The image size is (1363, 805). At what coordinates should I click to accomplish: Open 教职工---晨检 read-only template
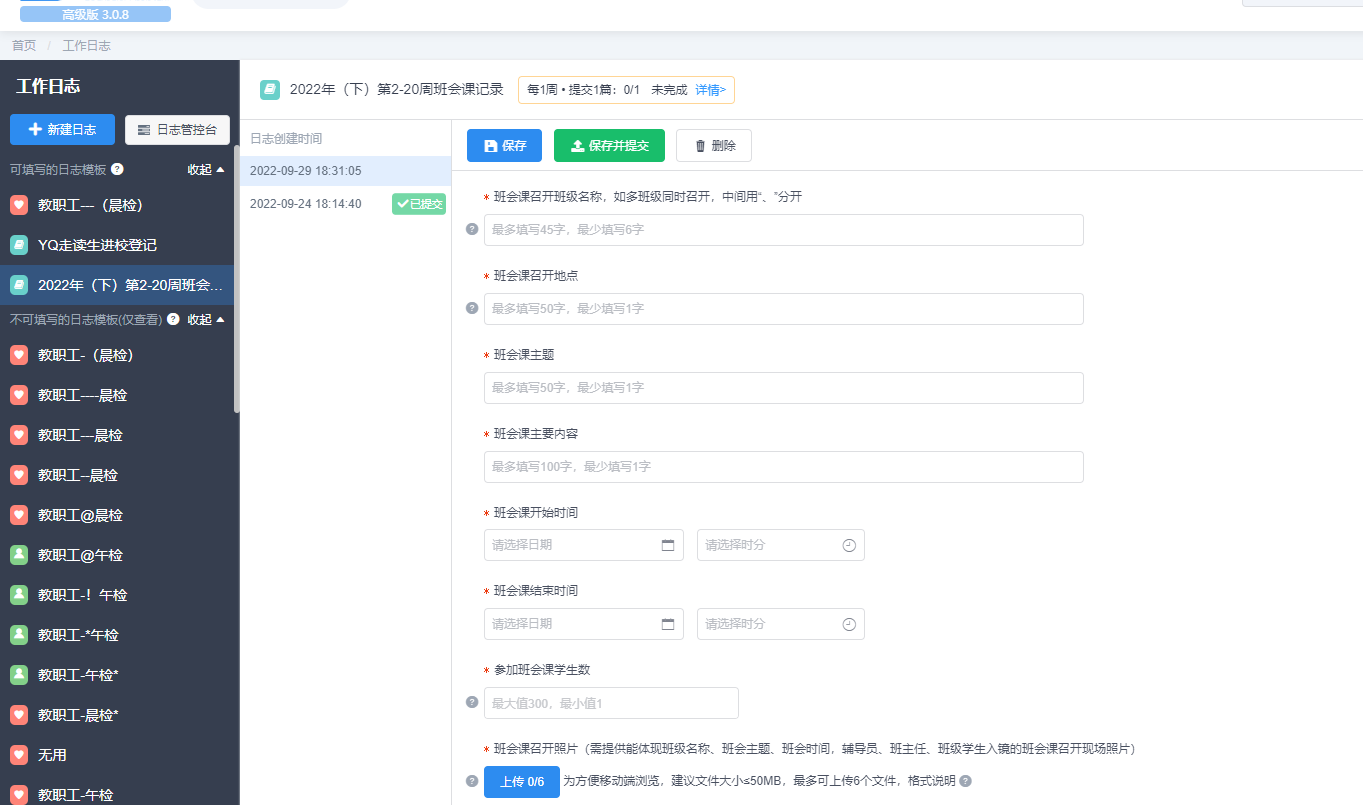point(117,435)
